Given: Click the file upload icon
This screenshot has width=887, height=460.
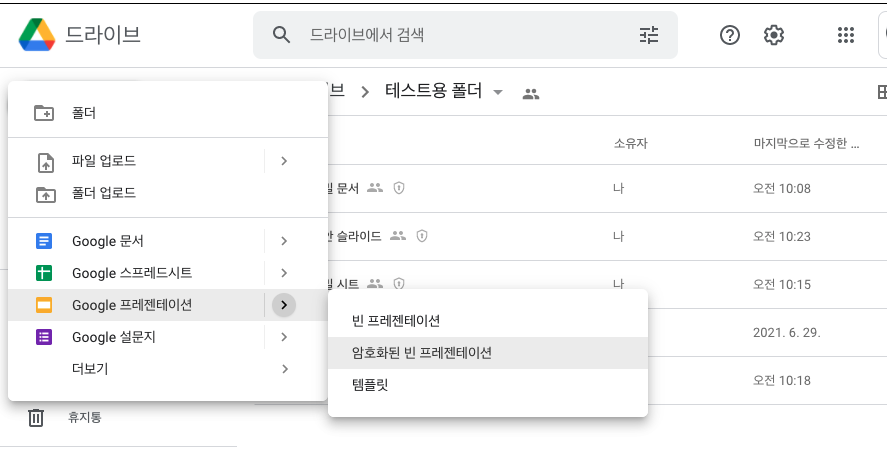Looking at the screenshot, I should point(46,162).
